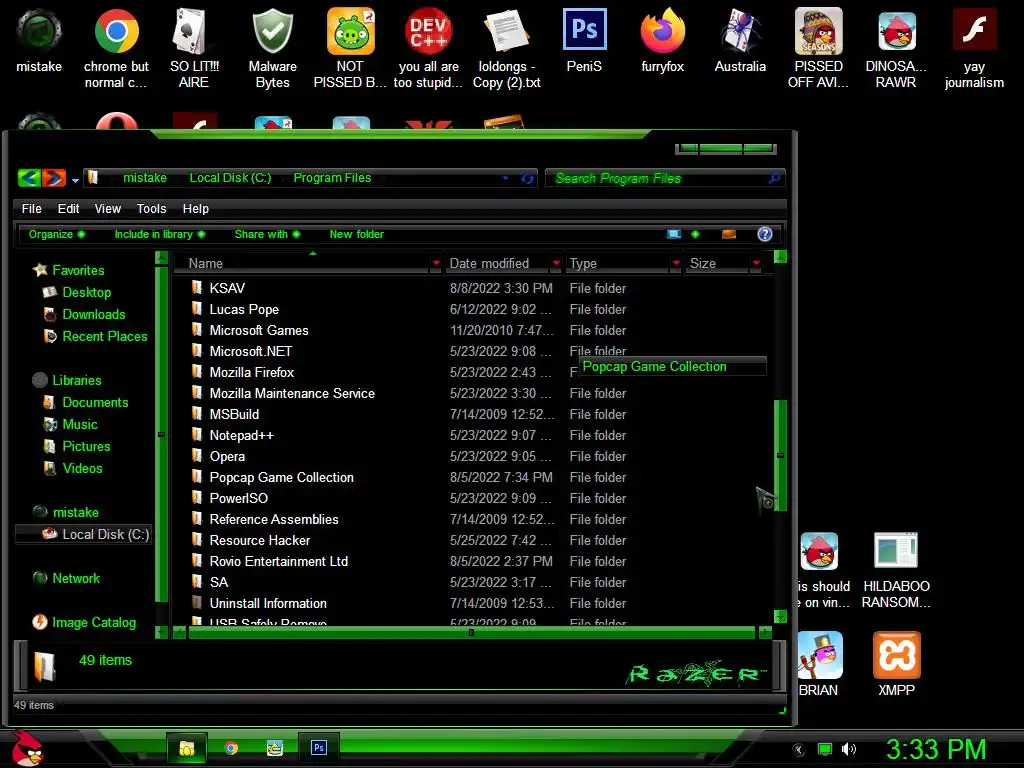This screenshot has width=1024, height=768.
Task: Select the Resource Hacker folder
Action: 259,540
